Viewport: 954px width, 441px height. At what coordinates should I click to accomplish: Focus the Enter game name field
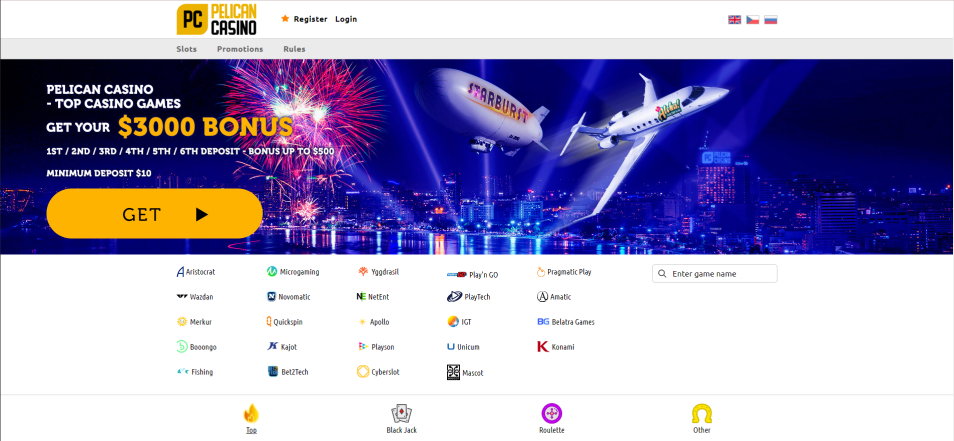click(x=715, y=274)
